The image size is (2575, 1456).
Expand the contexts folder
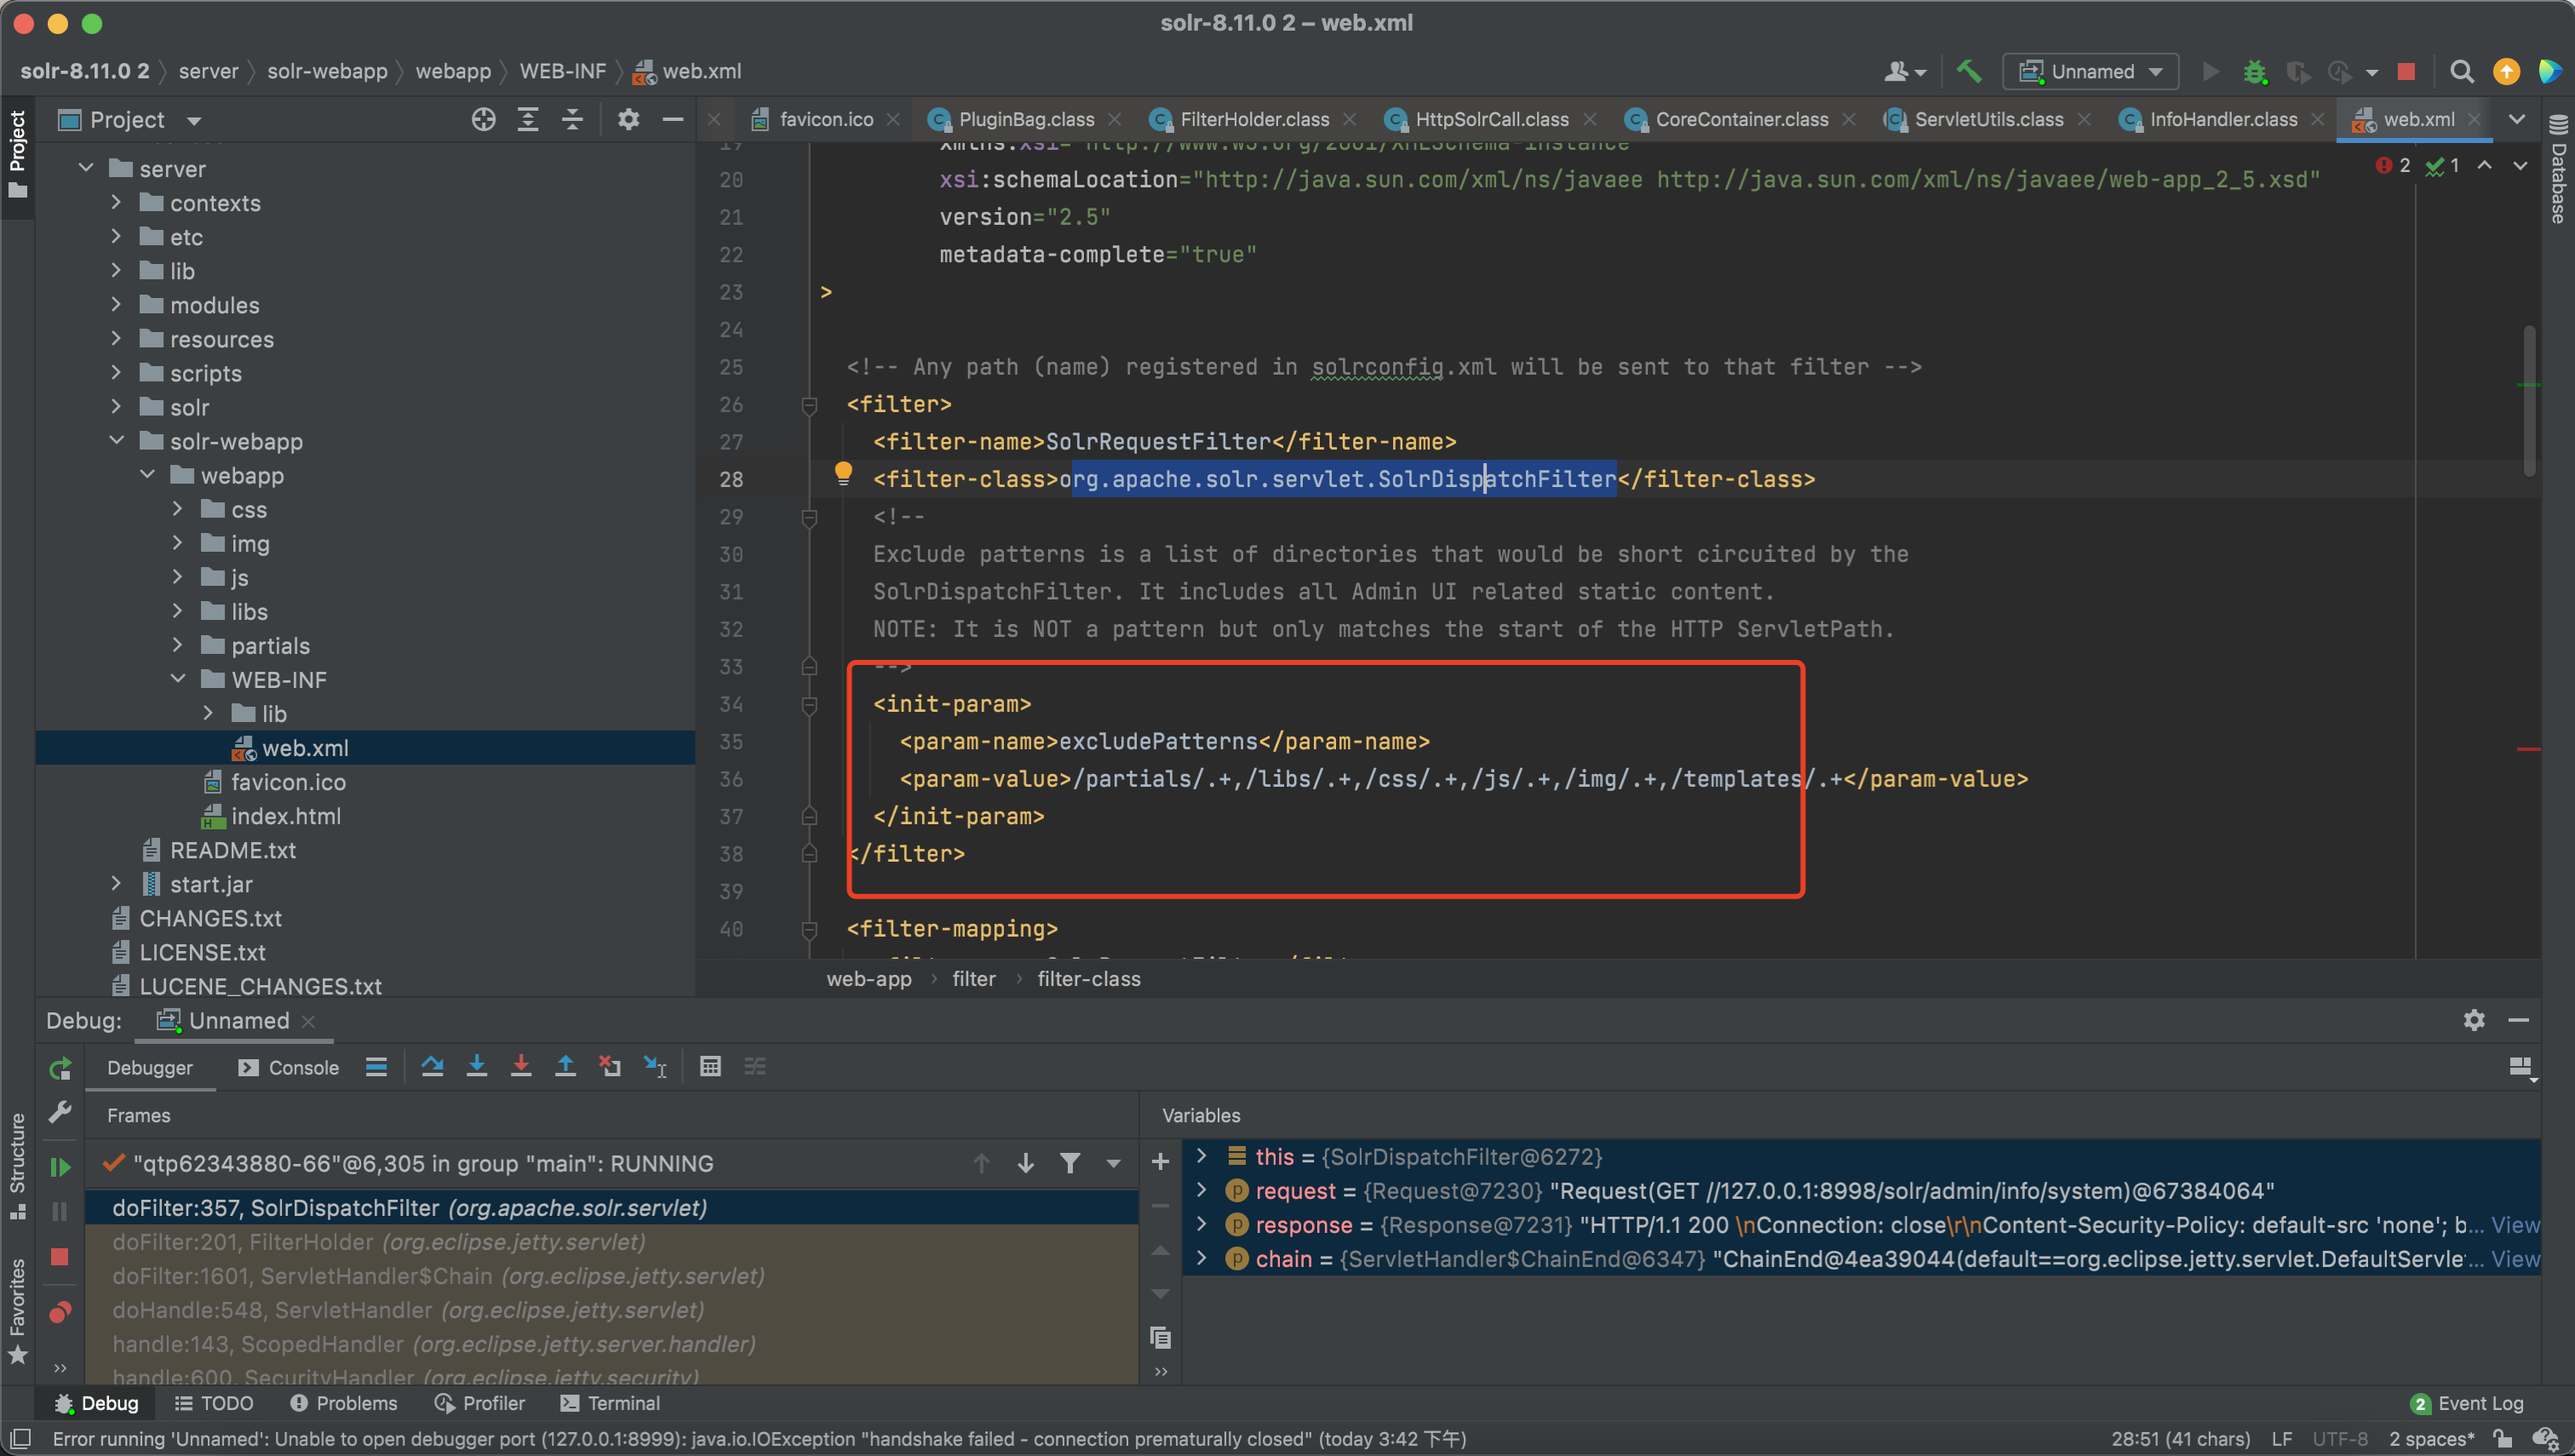point(116,202)
